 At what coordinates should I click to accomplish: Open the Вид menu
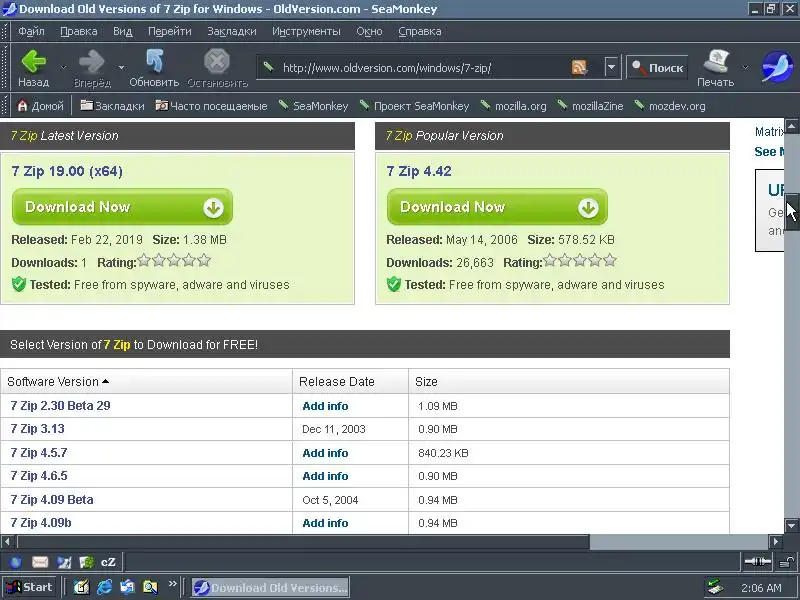[x=122, y=31]
